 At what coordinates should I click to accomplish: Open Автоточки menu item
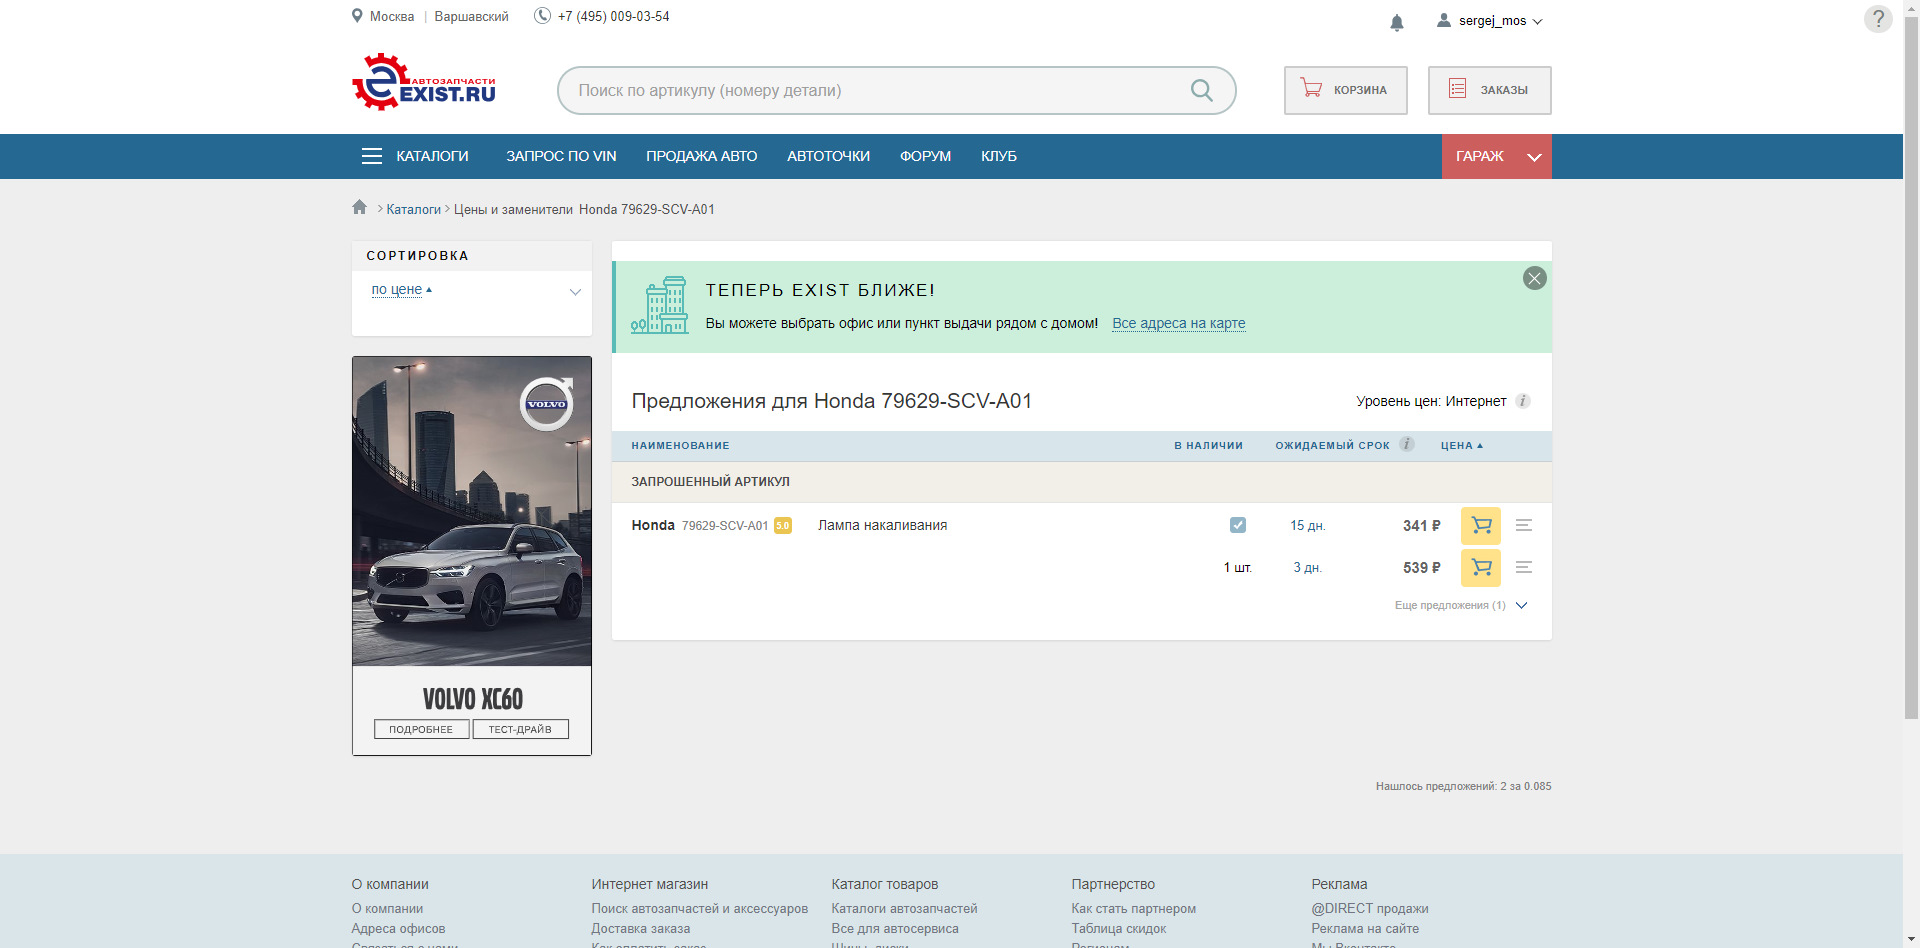click(829, 156)
